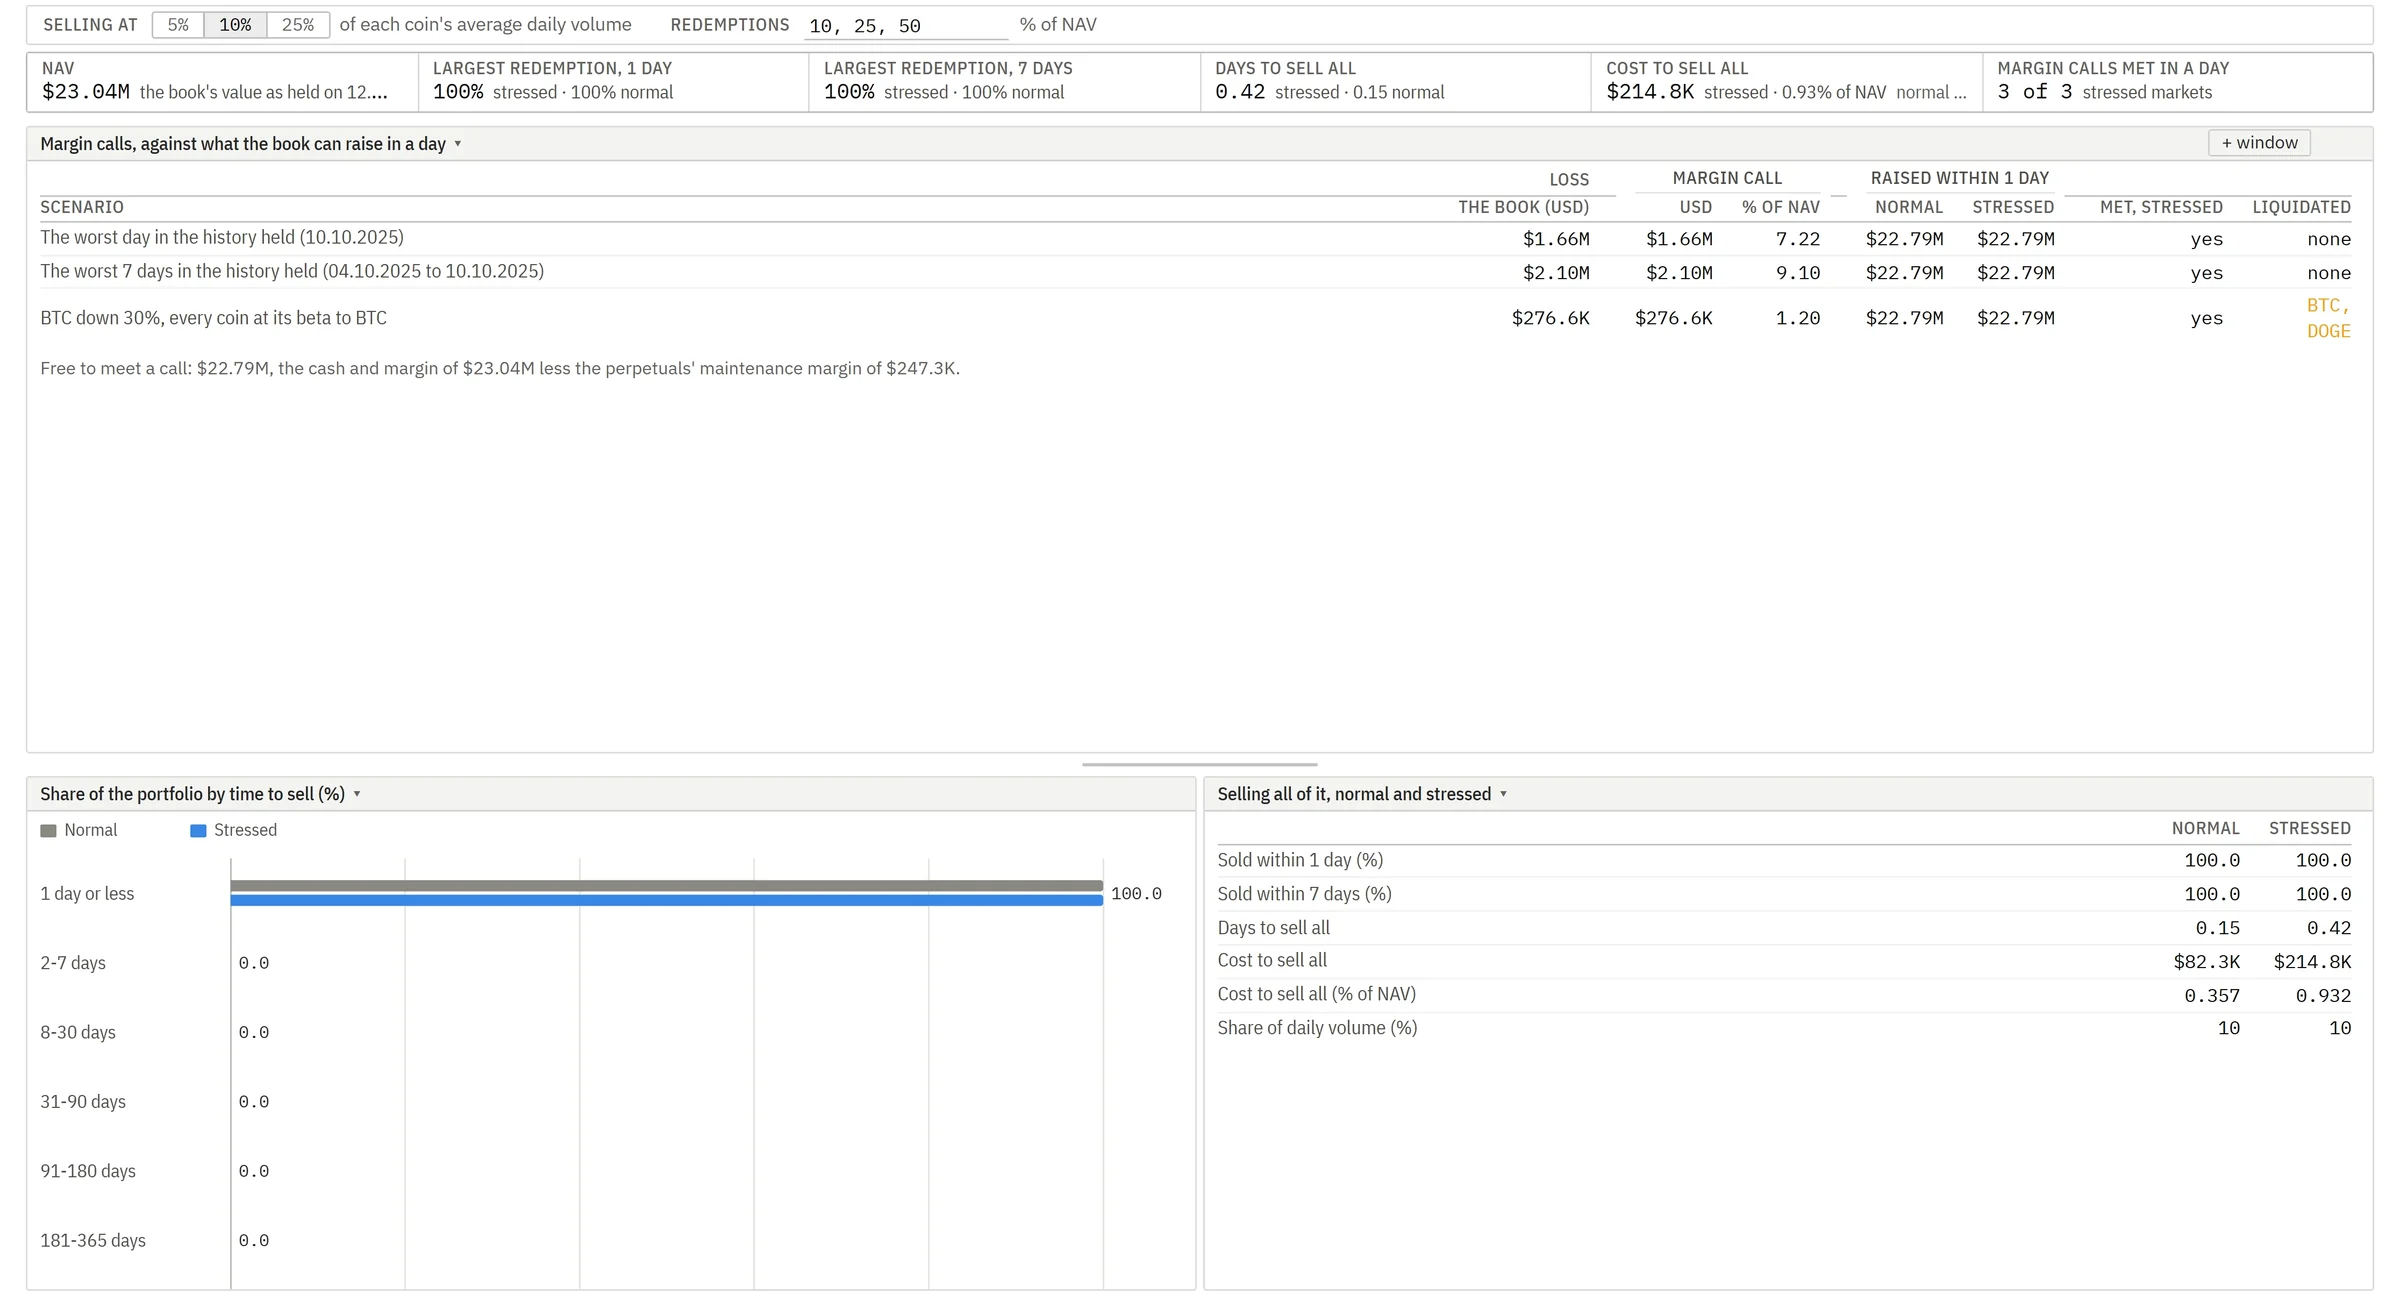Screen dimensions: 2400x1294
Task: Click the 100.0 bar value label
Action: point(1136,894)
